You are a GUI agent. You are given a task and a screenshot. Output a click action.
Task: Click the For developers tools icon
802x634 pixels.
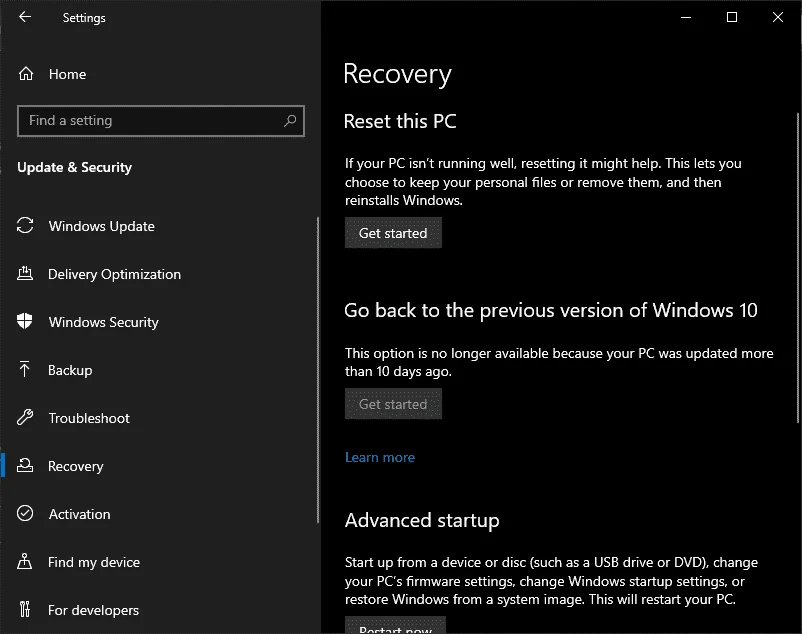point(25,609)
